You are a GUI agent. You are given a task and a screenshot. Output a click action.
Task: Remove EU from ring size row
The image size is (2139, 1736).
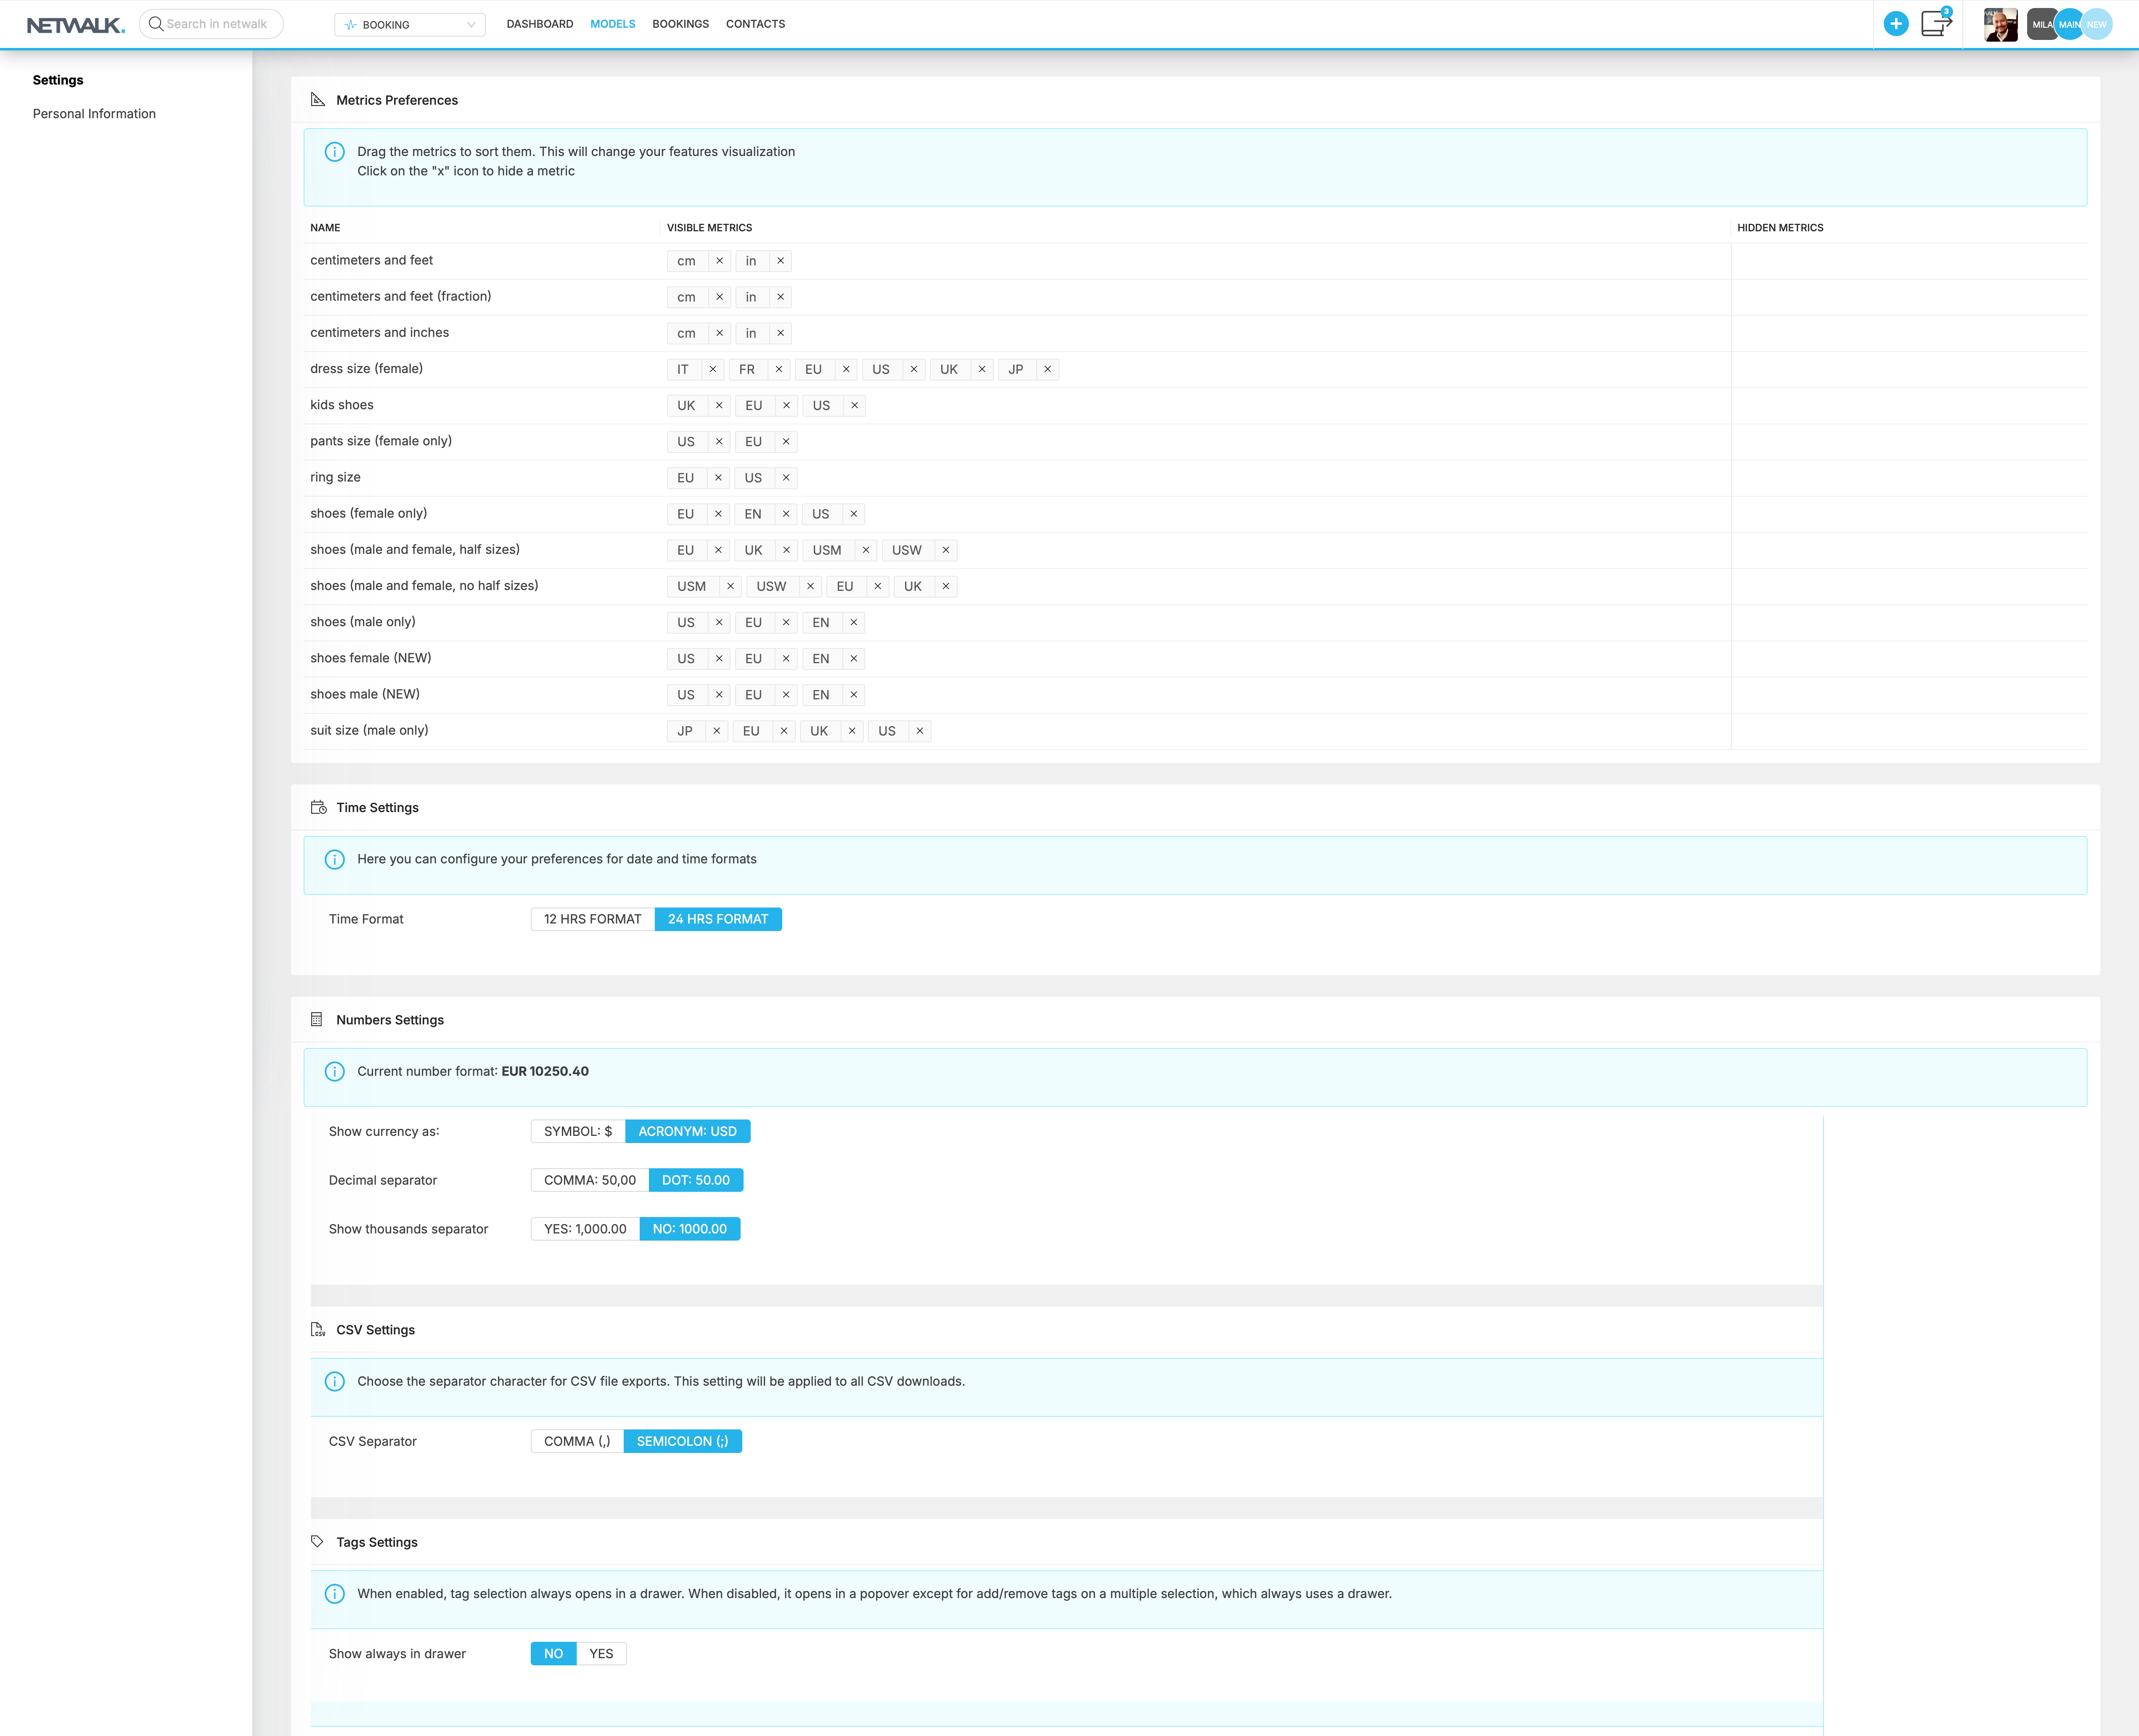pyautogui.click(x=718, y=478)
